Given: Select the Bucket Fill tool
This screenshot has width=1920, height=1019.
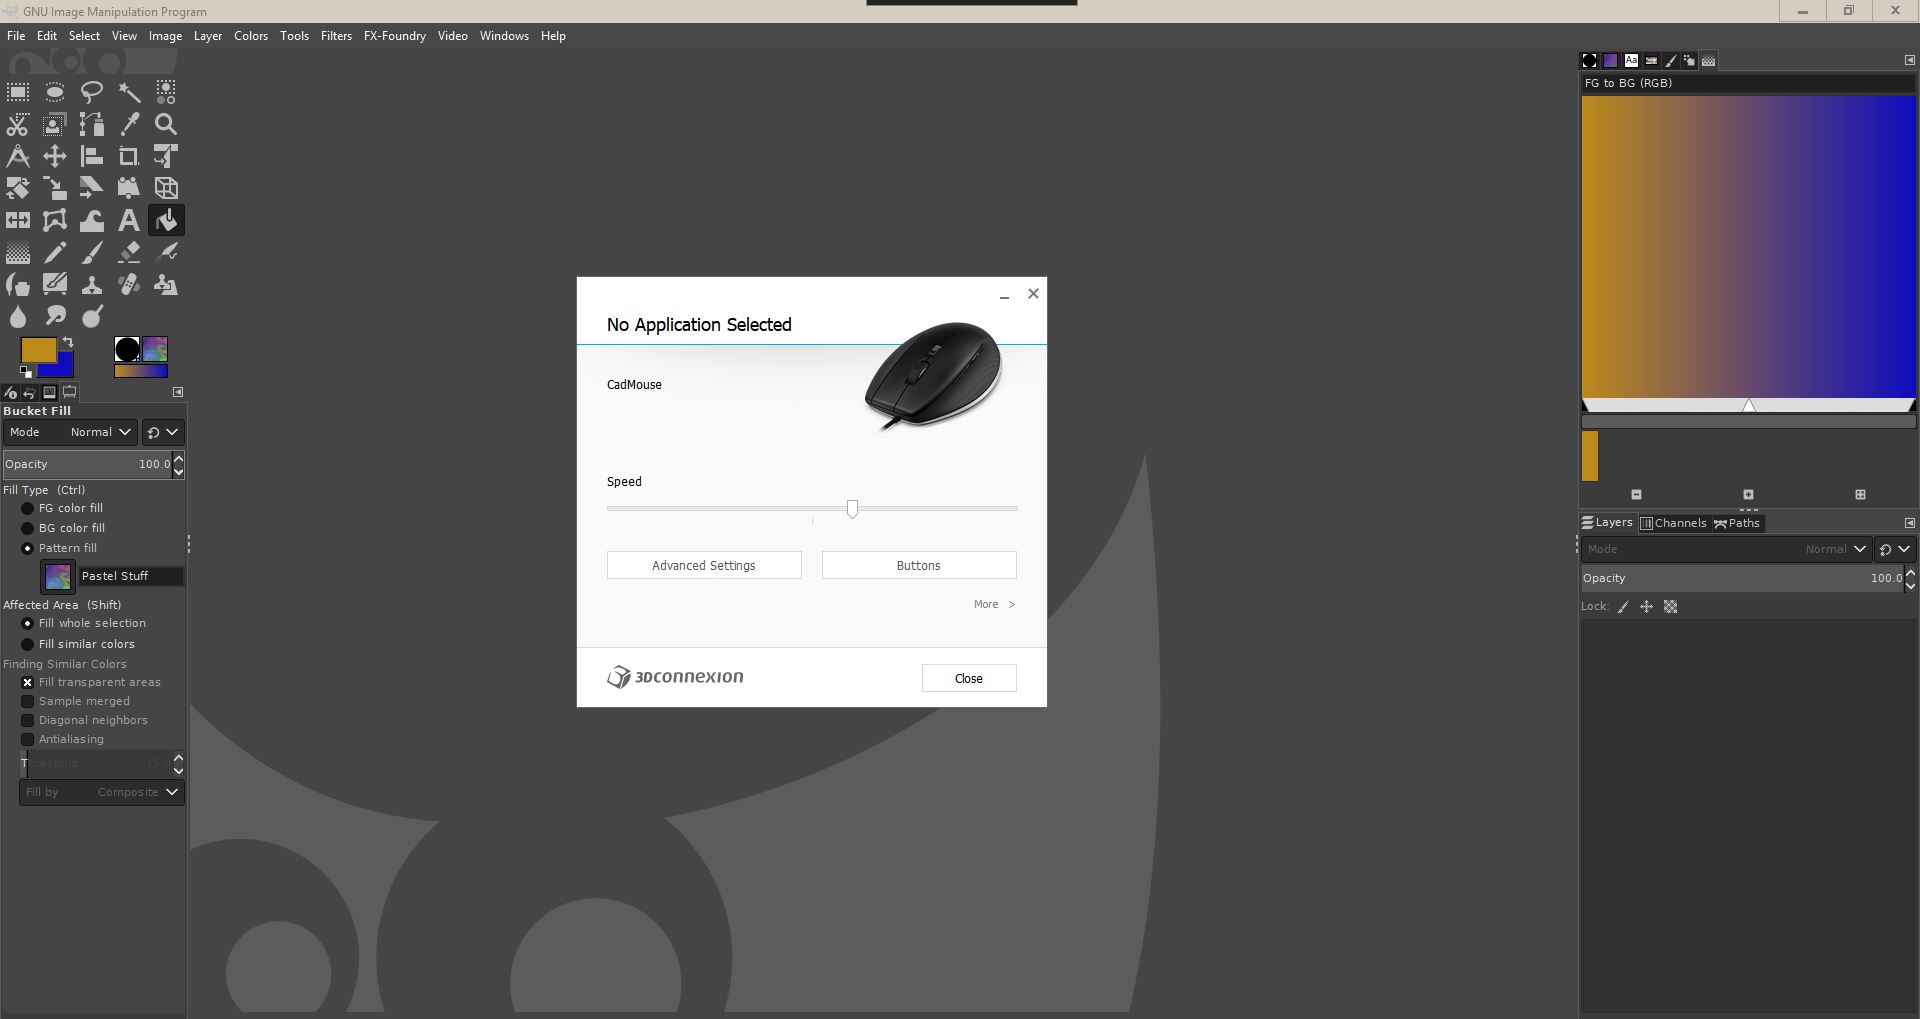Looking at the screenshot, I should tap(166, 220).
